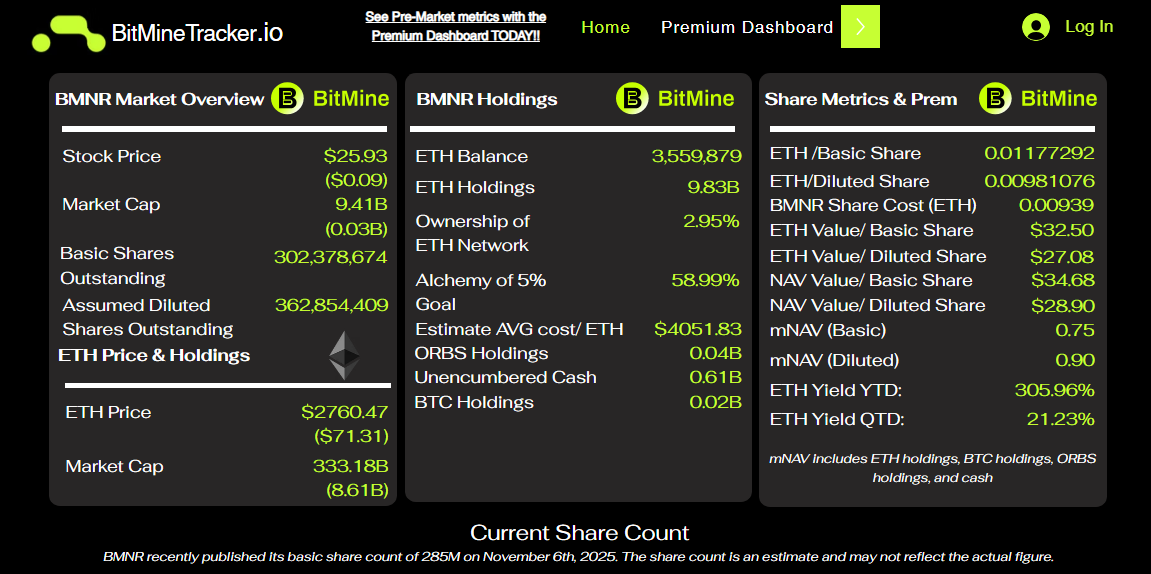Click the user profile avatar icon
Image resolution: width=1151 pixels, height=574 pixels.
pyautogui.click(x=1036, y=27)
